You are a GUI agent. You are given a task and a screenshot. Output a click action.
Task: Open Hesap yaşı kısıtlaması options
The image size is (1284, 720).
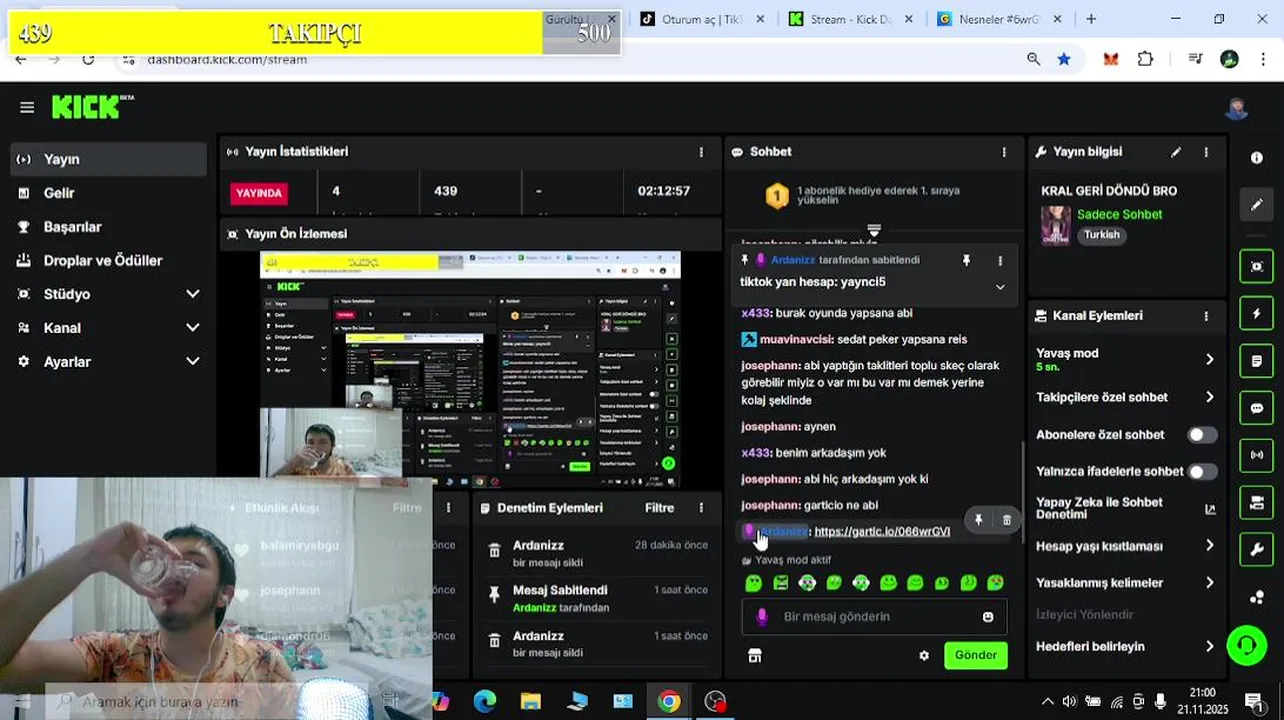[1209, 546]
